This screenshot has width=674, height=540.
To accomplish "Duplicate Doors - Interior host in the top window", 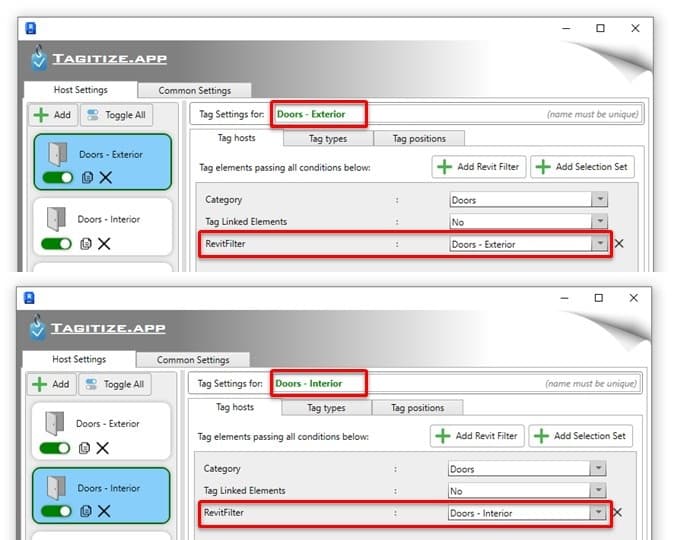I will pyautogui.click(x=86, y=244).
